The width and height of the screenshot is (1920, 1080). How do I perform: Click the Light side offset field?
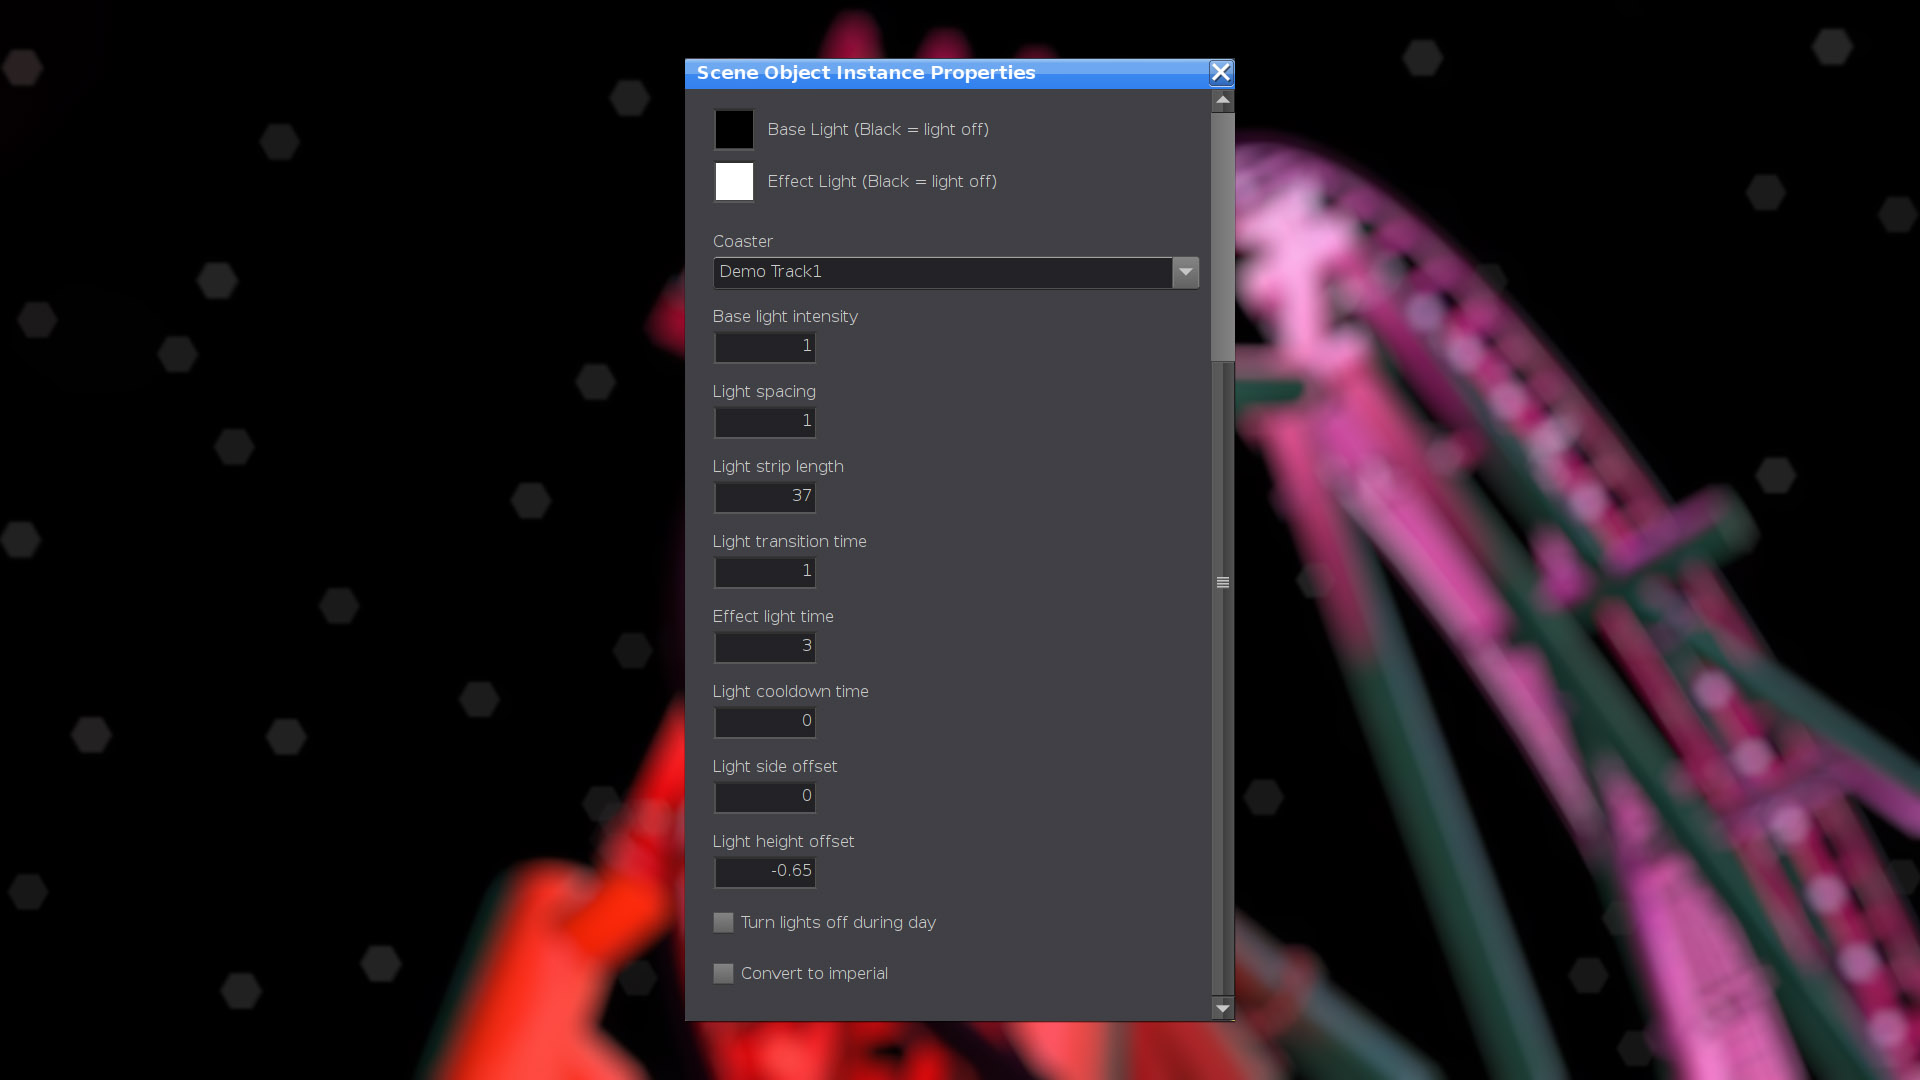765,797
